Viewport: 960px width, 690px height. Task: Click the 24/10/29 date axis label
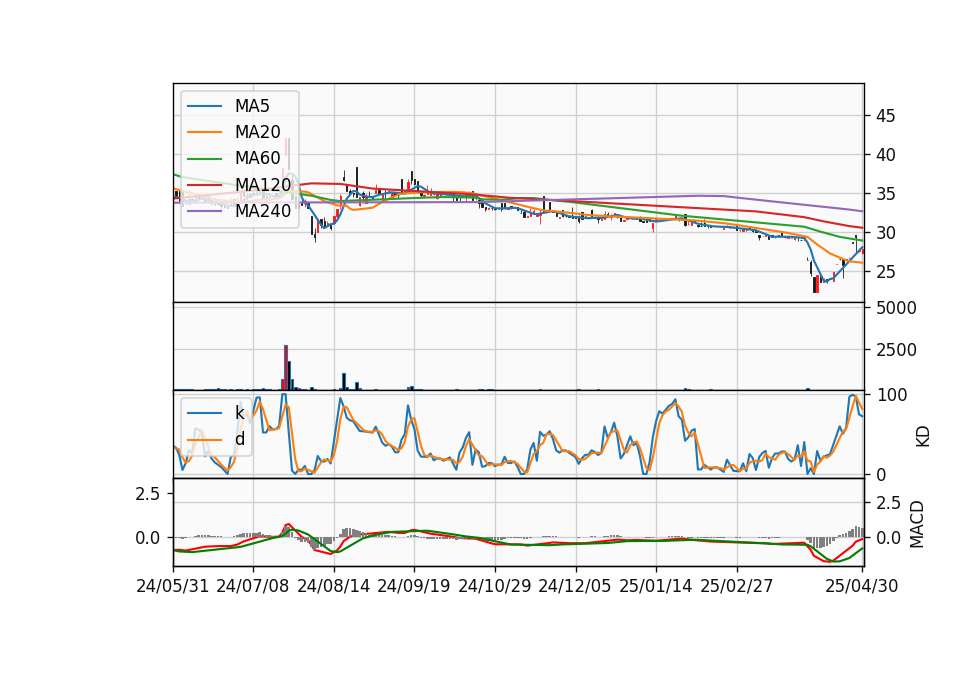(x=495, y=586)
